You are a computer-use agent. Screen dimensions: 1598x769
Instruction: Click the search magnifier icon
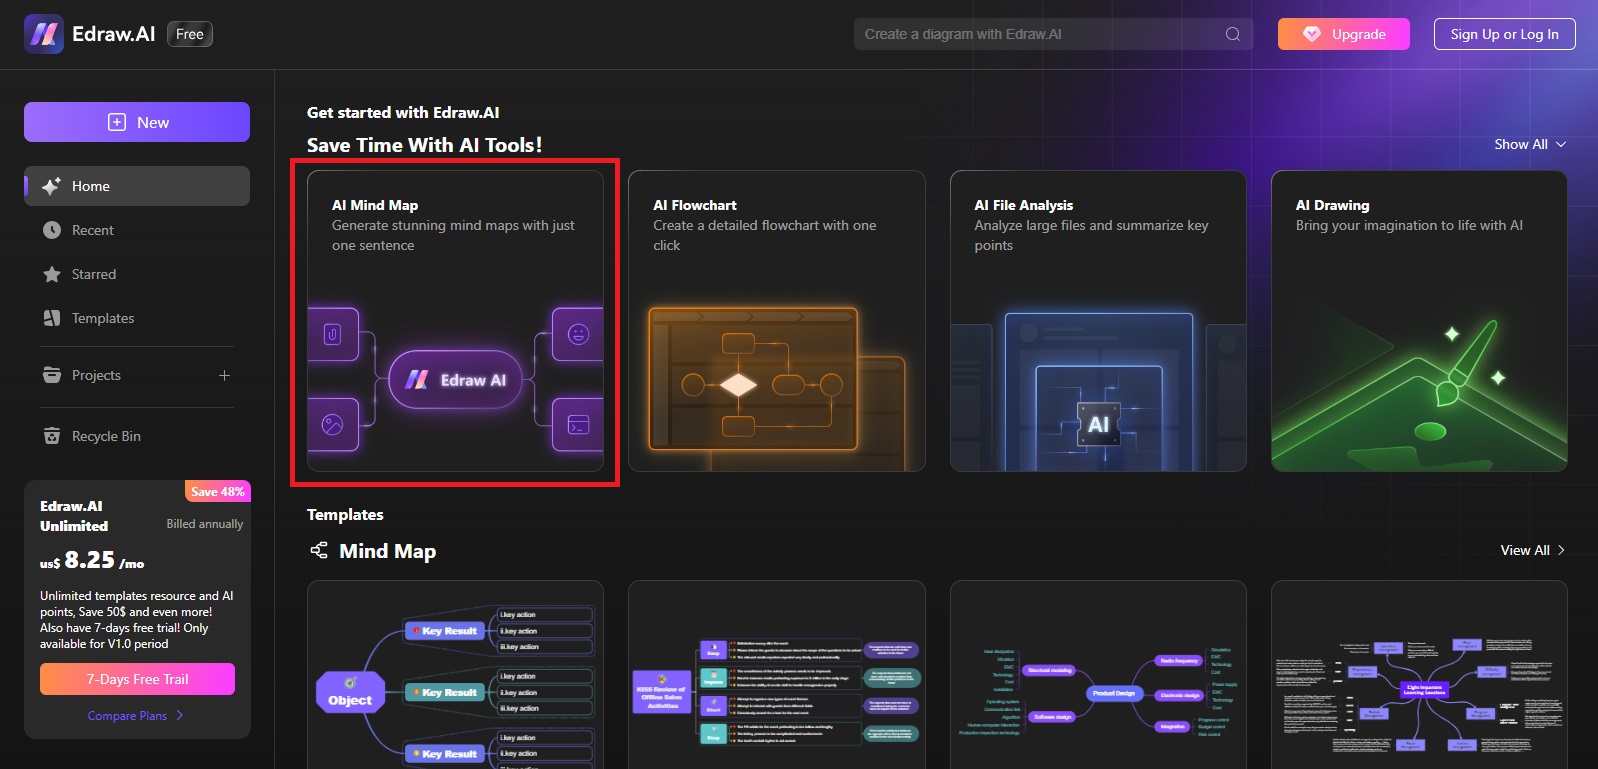1233,34
